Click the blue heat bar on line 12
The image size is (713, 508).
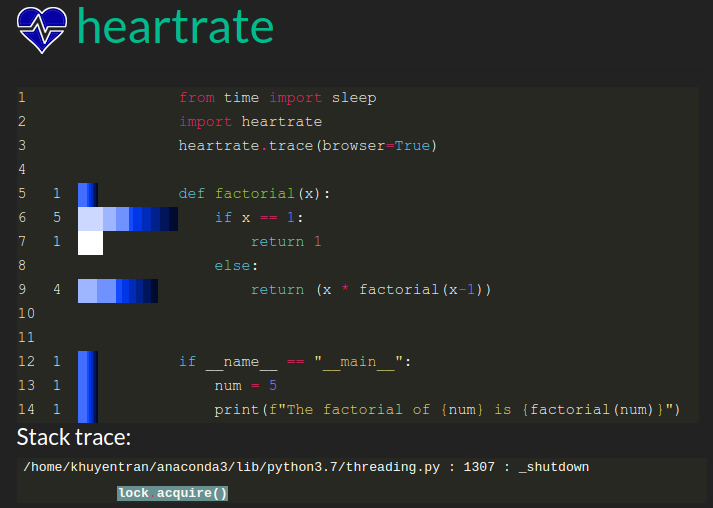pyautogui.click(x=87, y=362)
